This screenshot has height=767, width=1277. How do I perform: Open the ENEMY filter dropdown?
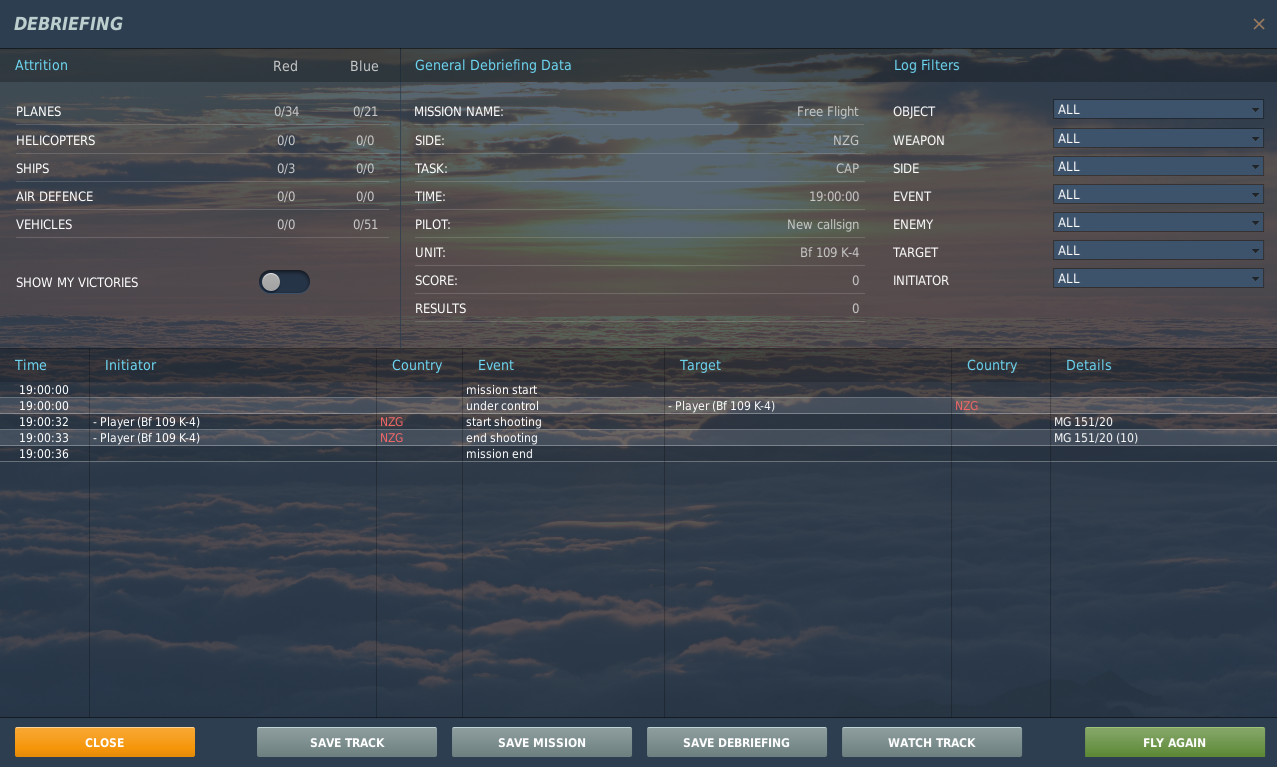coord(1157,223)
